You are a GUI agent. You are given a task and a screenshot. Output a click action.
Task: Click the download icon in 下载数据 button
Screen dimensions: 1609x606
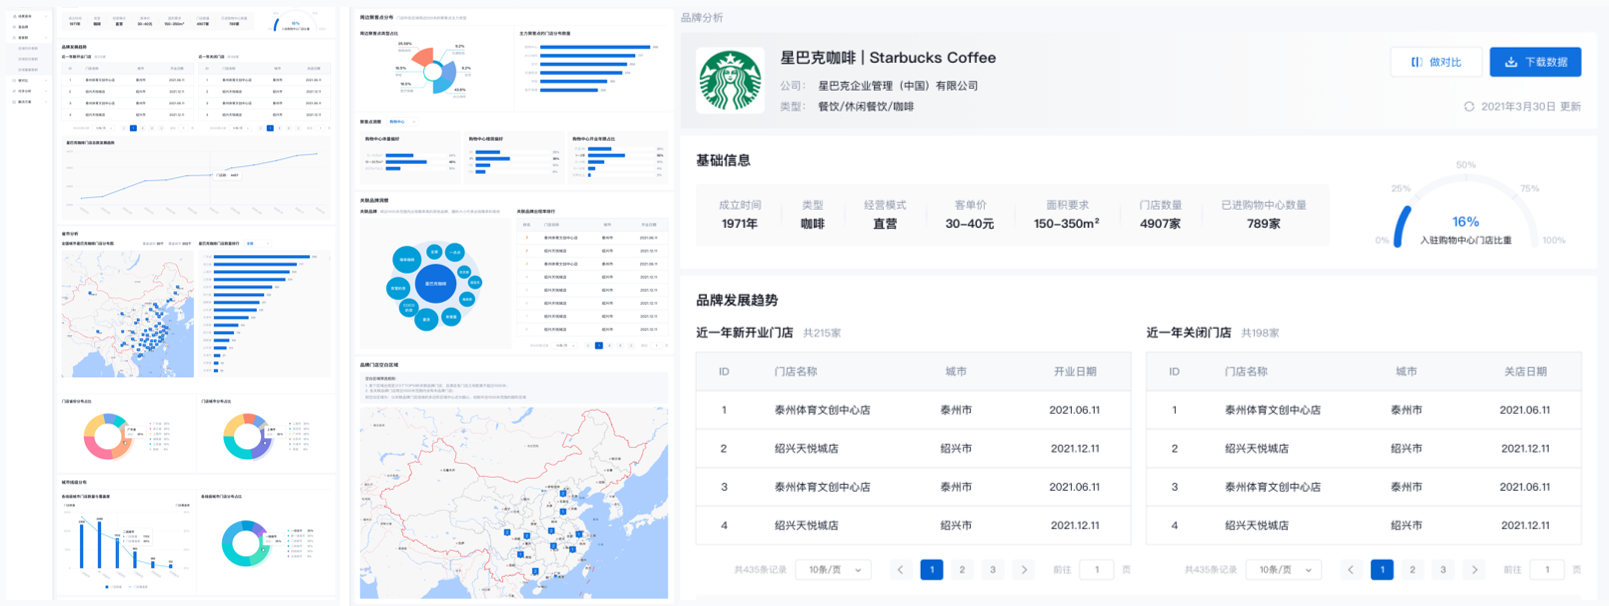click(x=1511, y=62)
